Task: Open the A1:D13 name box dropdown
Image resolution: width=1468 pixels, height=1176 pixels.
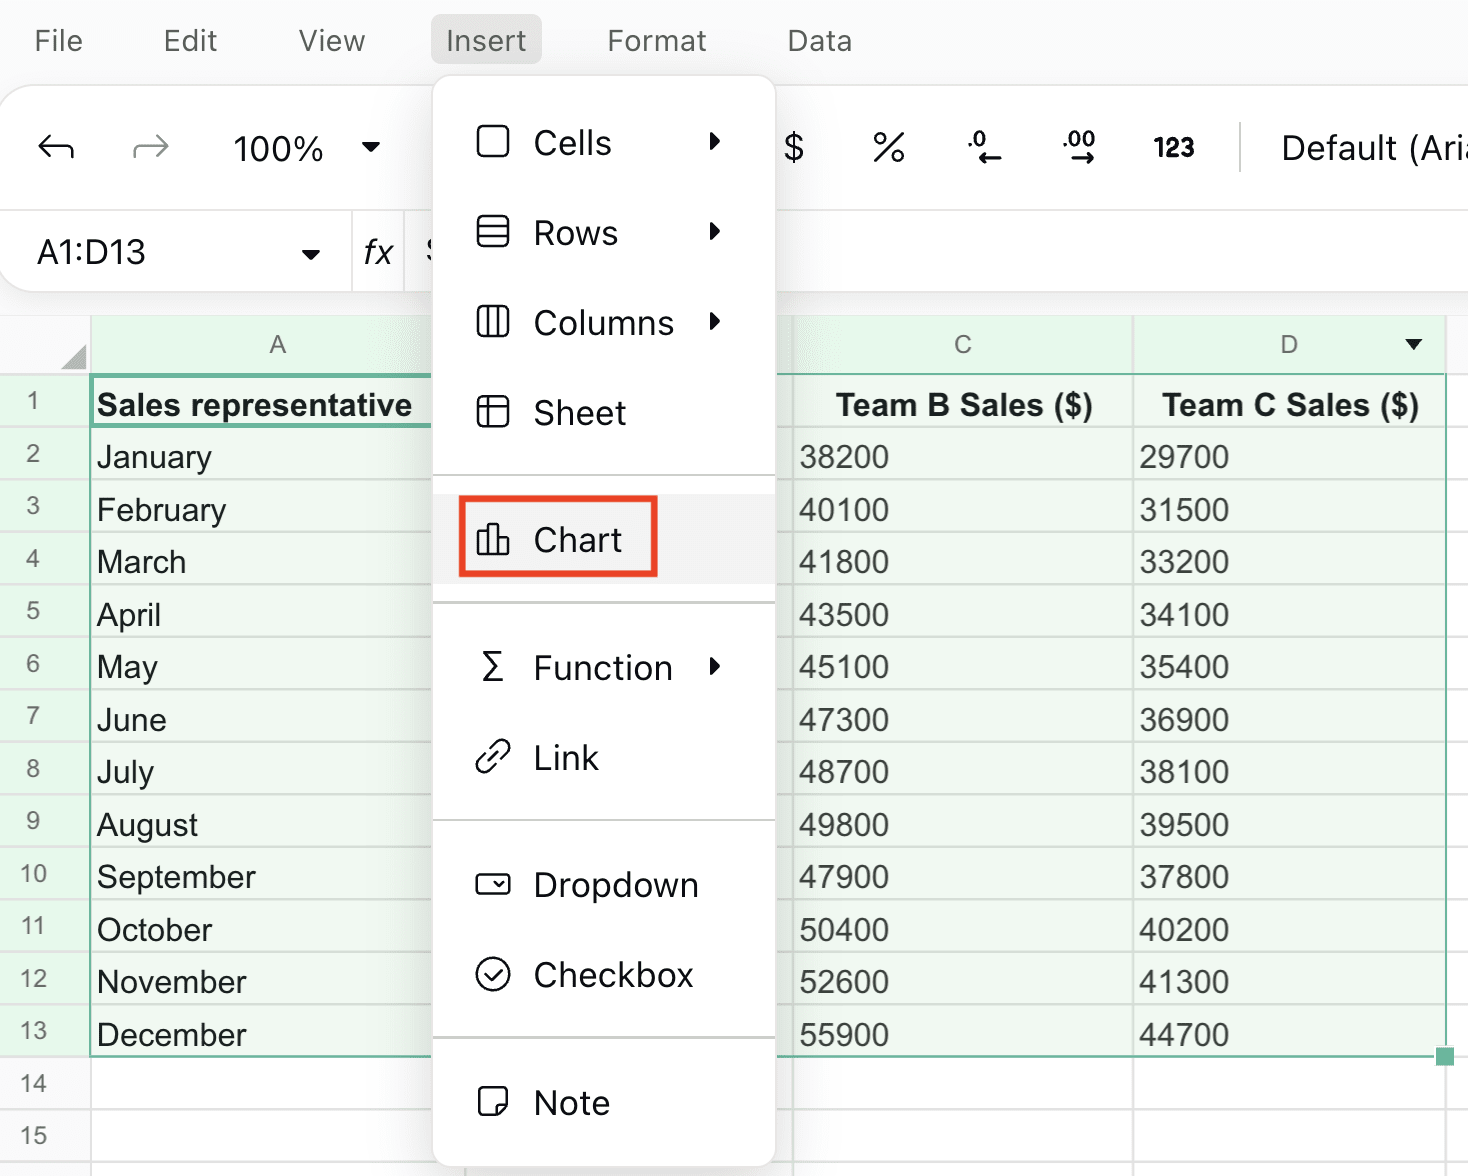Action: click(x=310, y=252)
